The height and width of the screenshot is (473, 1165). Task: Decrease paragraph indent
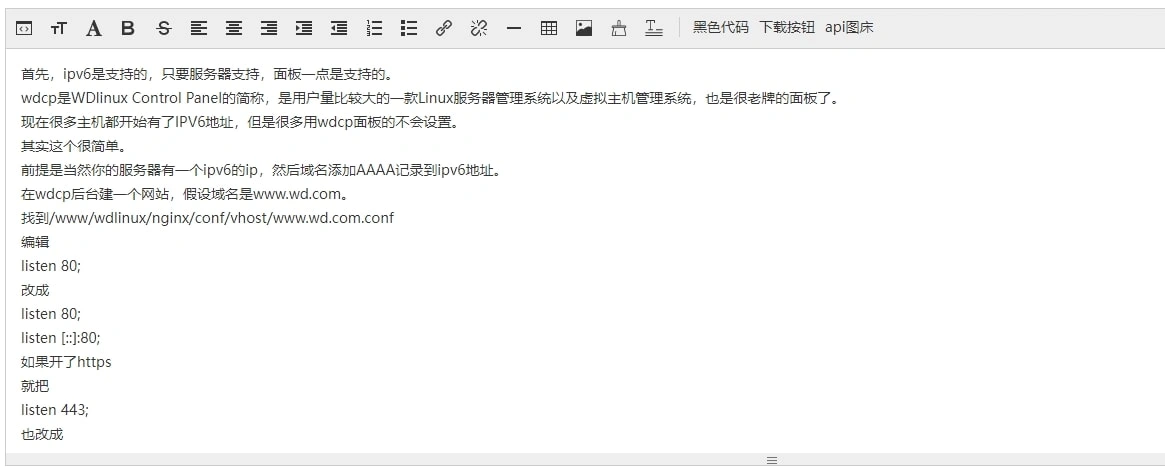pos(339,29)
